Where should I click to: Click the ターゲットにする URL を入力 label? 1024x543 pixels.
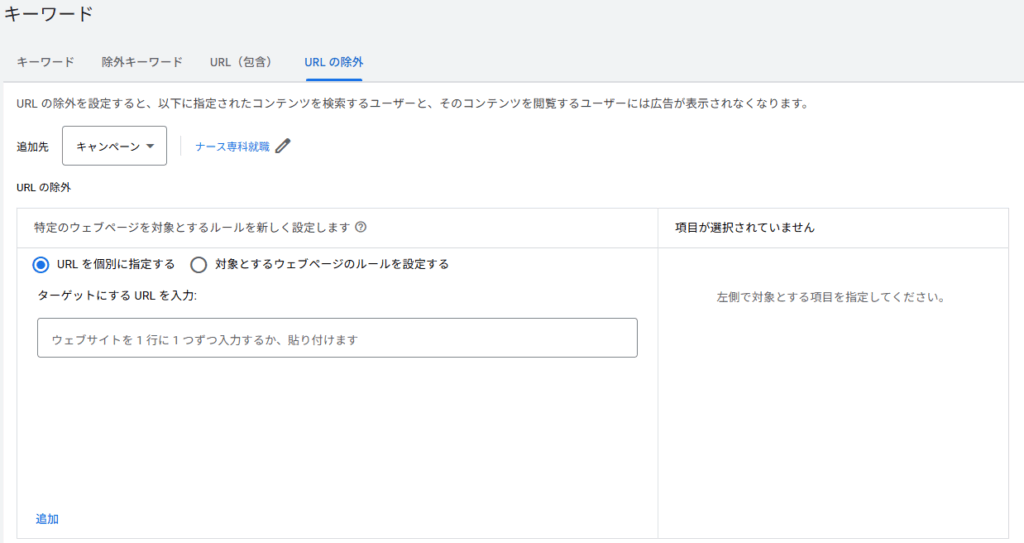coord(117,295)
